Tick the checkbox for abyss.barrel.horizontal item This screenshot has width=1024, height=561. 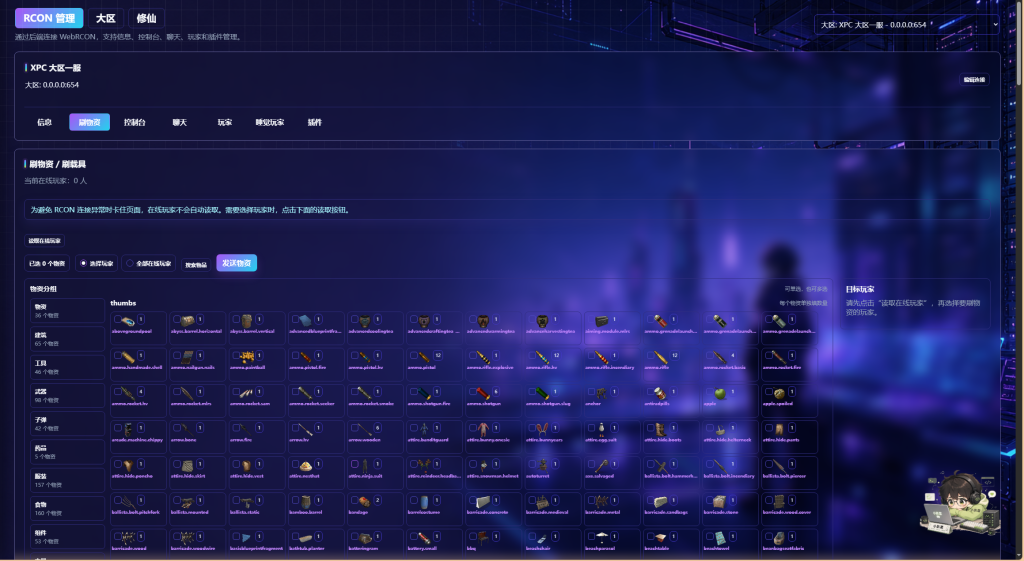(x=176, y=319)
